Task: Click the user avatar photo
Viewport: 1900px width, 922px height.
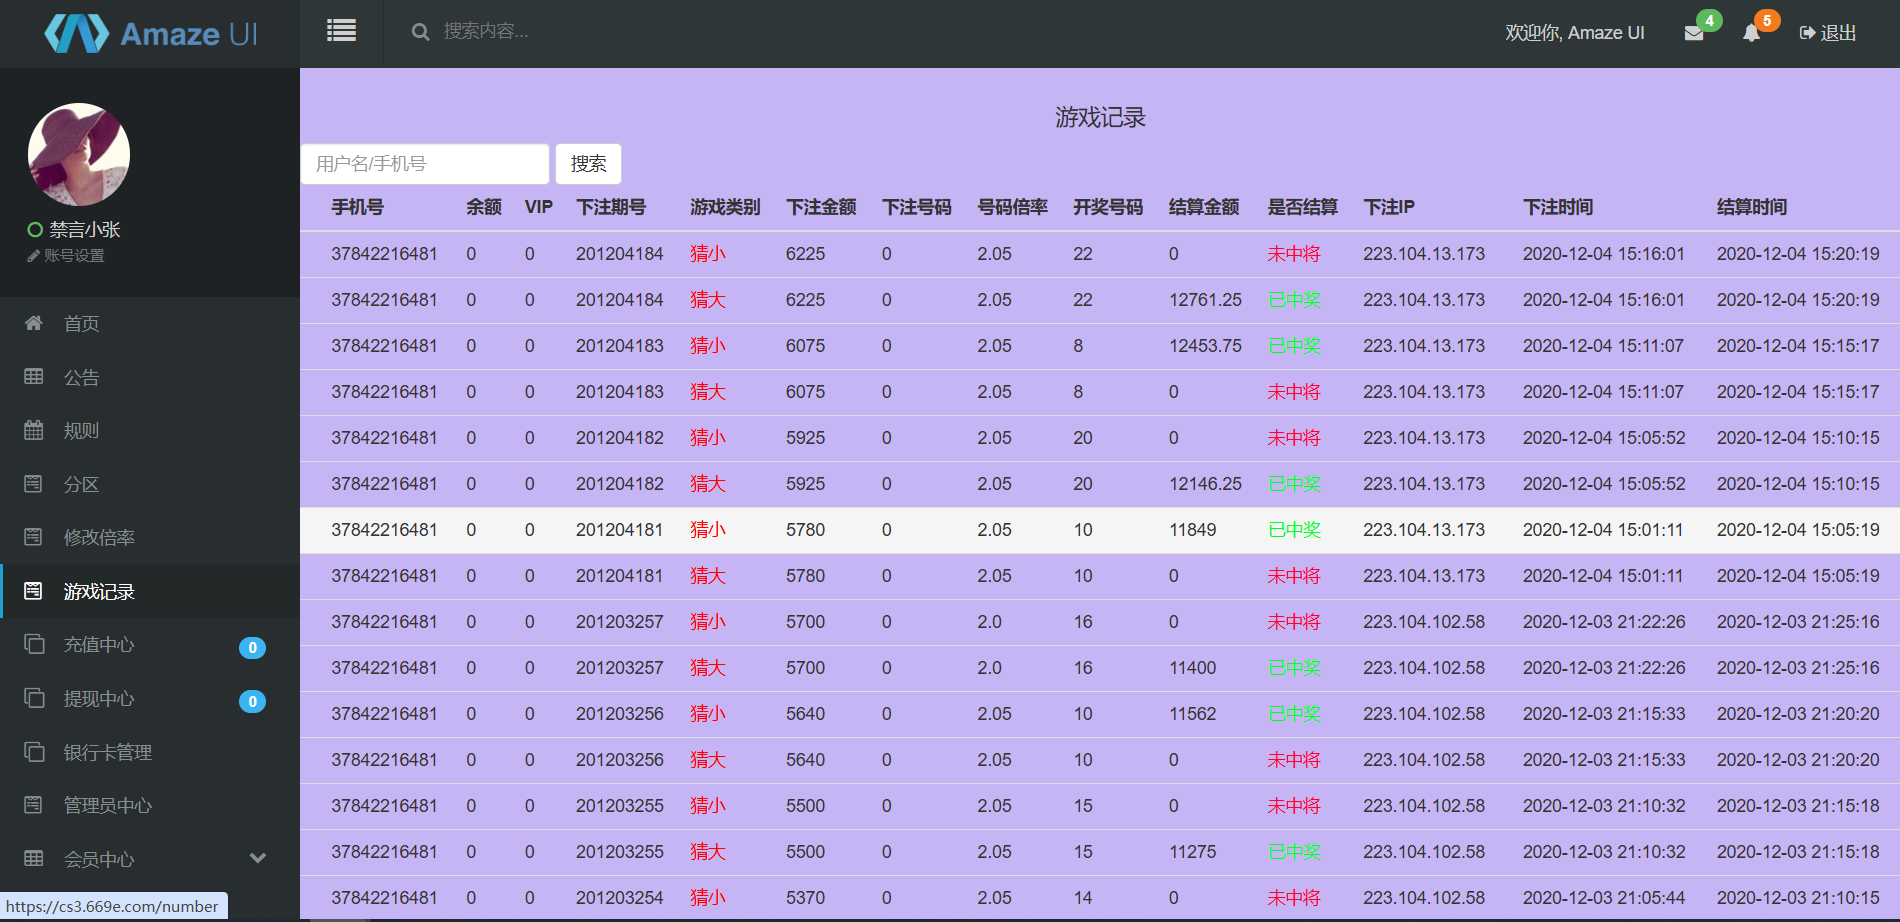Action: [x=79, y=154]
